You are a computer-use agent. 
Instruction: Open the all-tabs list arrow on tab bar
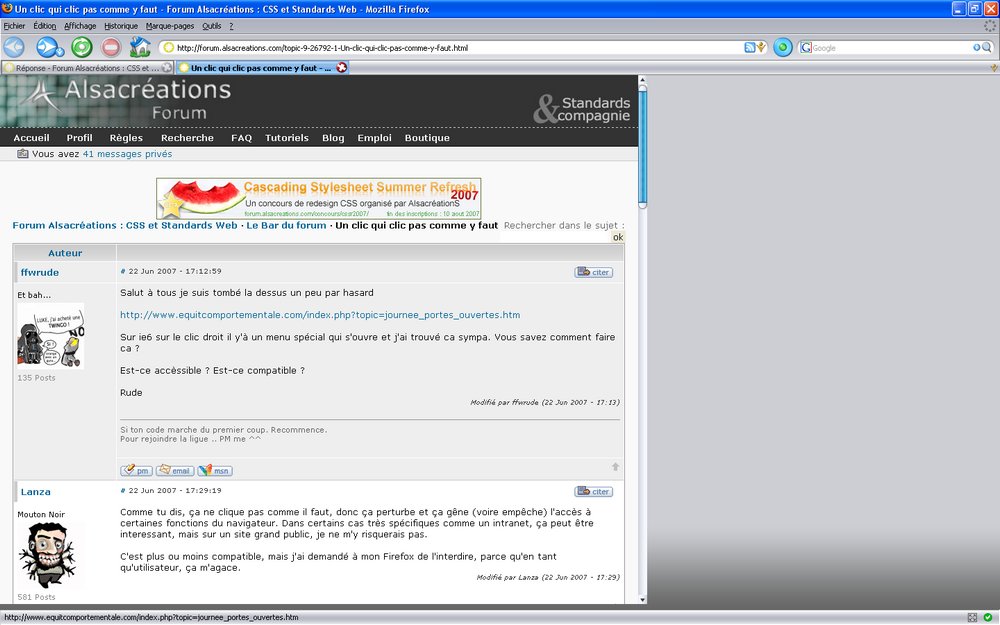click(994, 68)
